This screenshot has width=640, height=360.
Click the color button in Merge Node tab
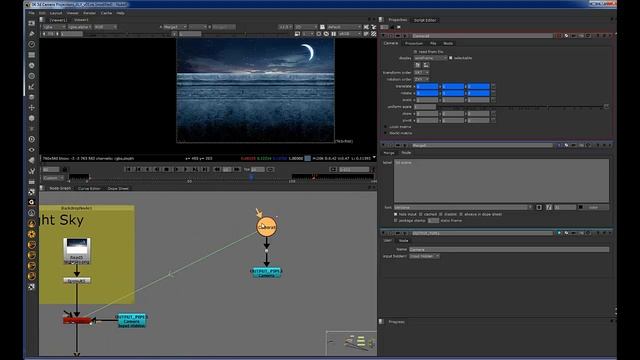(x=593, y=207)
